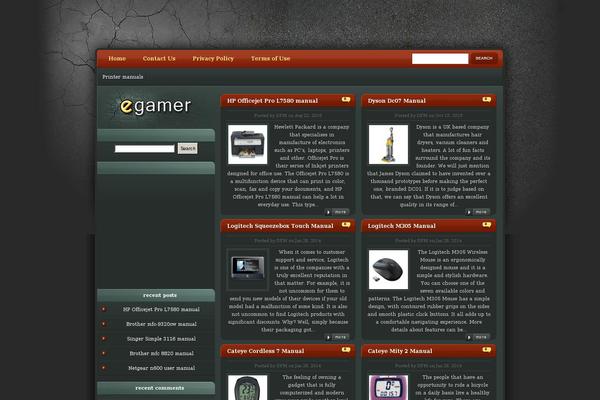The height and width of the screenshot is (400, 600).
Task: Open recent post Brother mfc 8820 manual
Action: [161, 353]
